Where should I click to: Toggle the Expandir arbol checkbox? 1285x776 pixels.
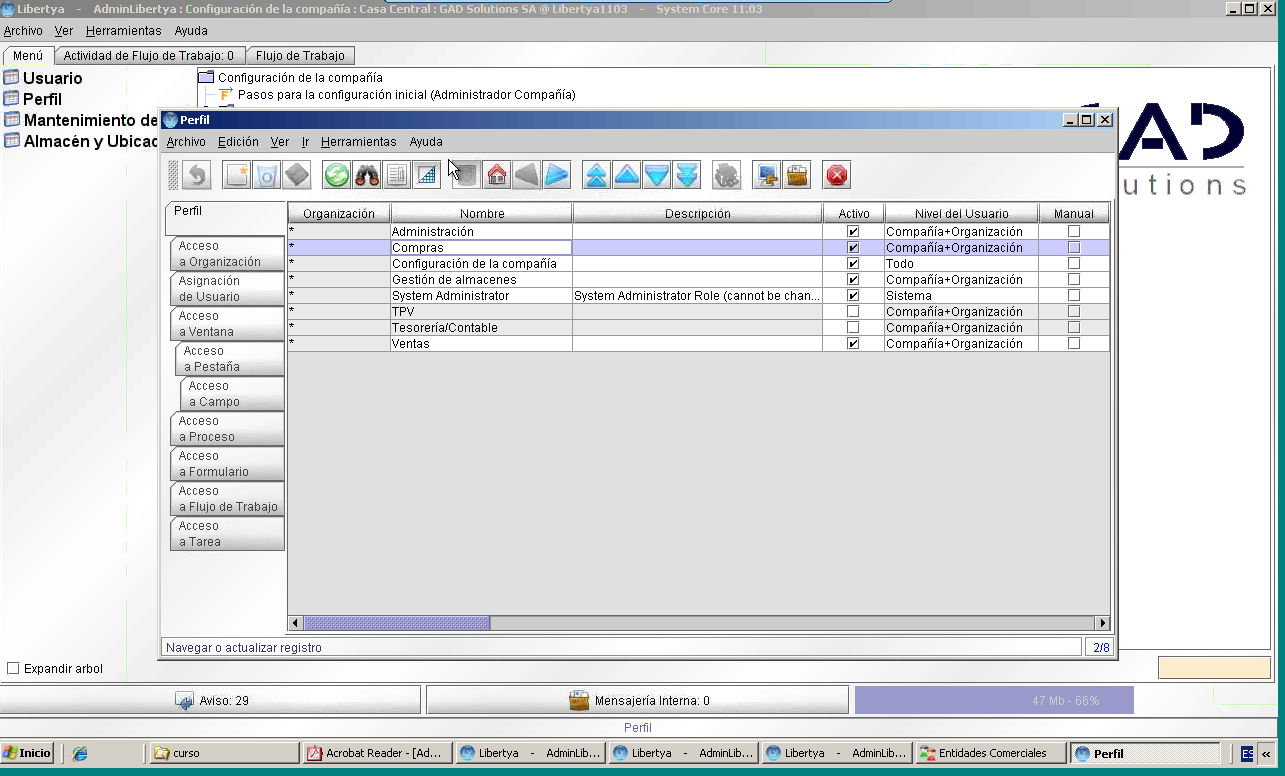click(x=13, y=668)
